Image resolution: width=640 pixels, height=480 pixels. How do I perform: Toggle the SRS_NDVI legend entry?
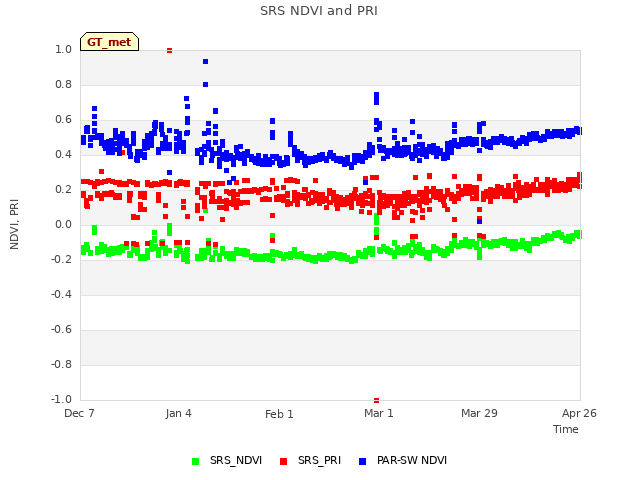tap(227, 460)
